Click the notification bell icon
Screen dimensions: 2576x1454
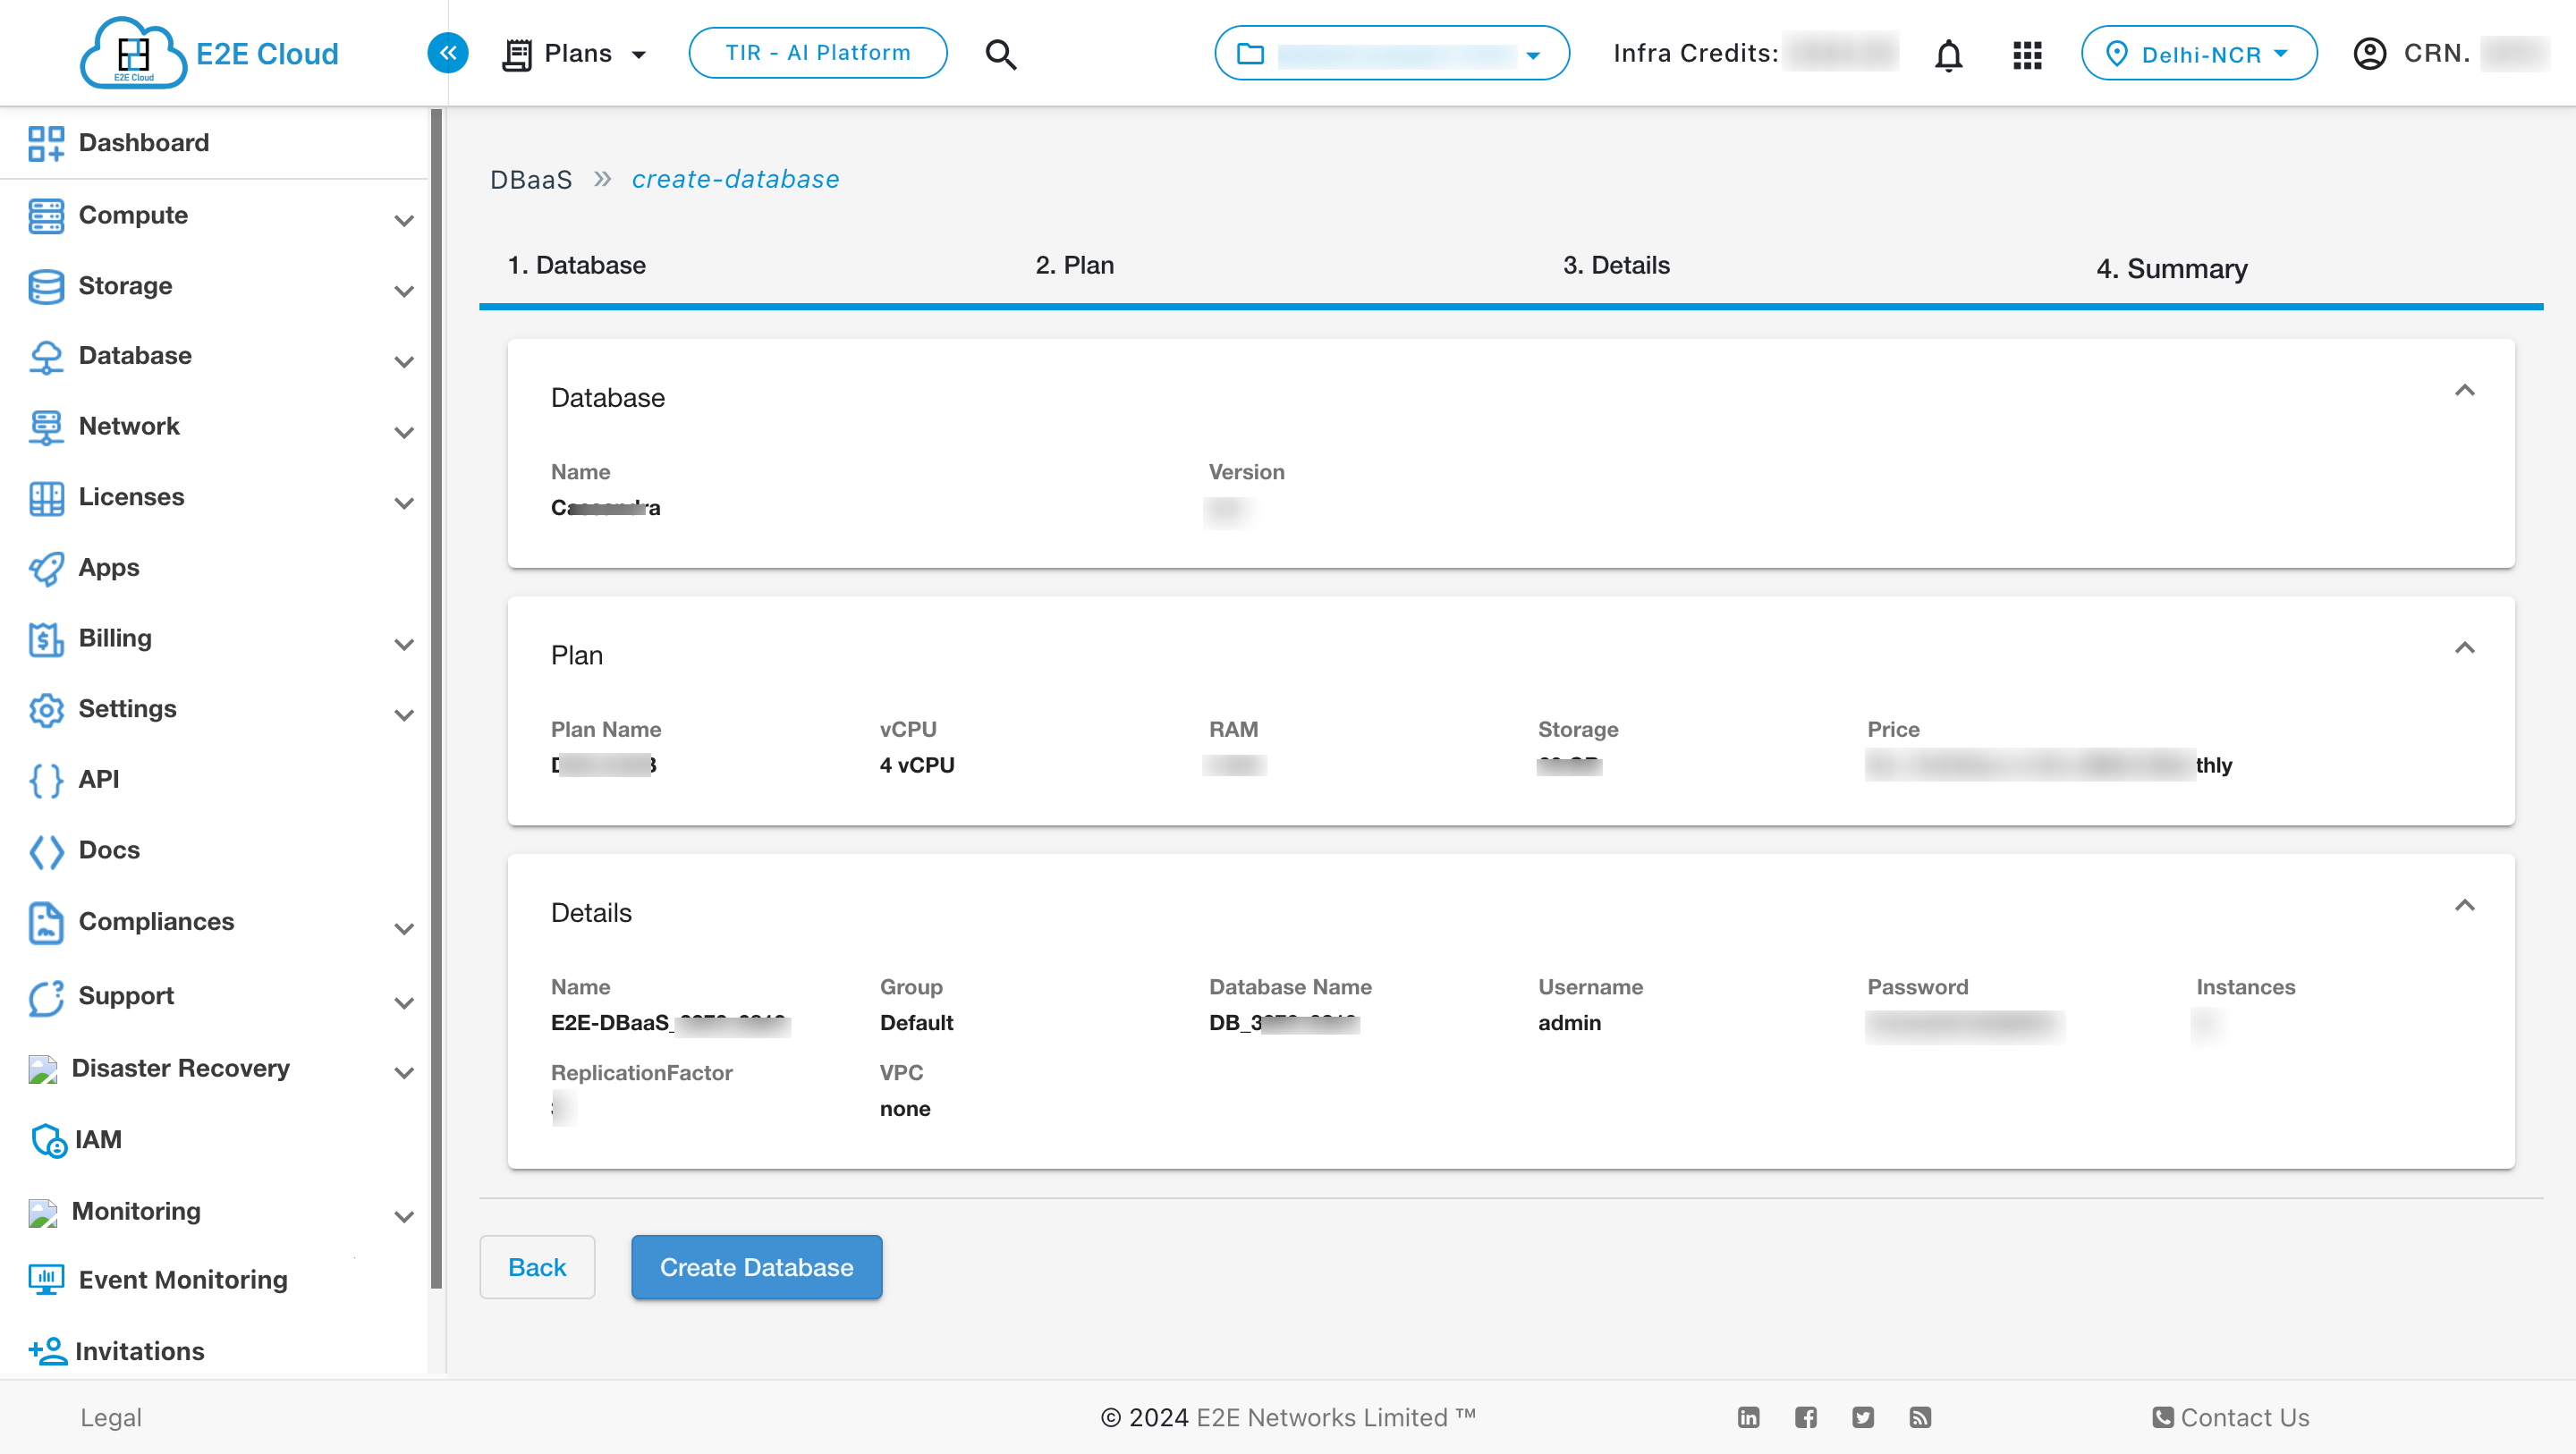1947,54
